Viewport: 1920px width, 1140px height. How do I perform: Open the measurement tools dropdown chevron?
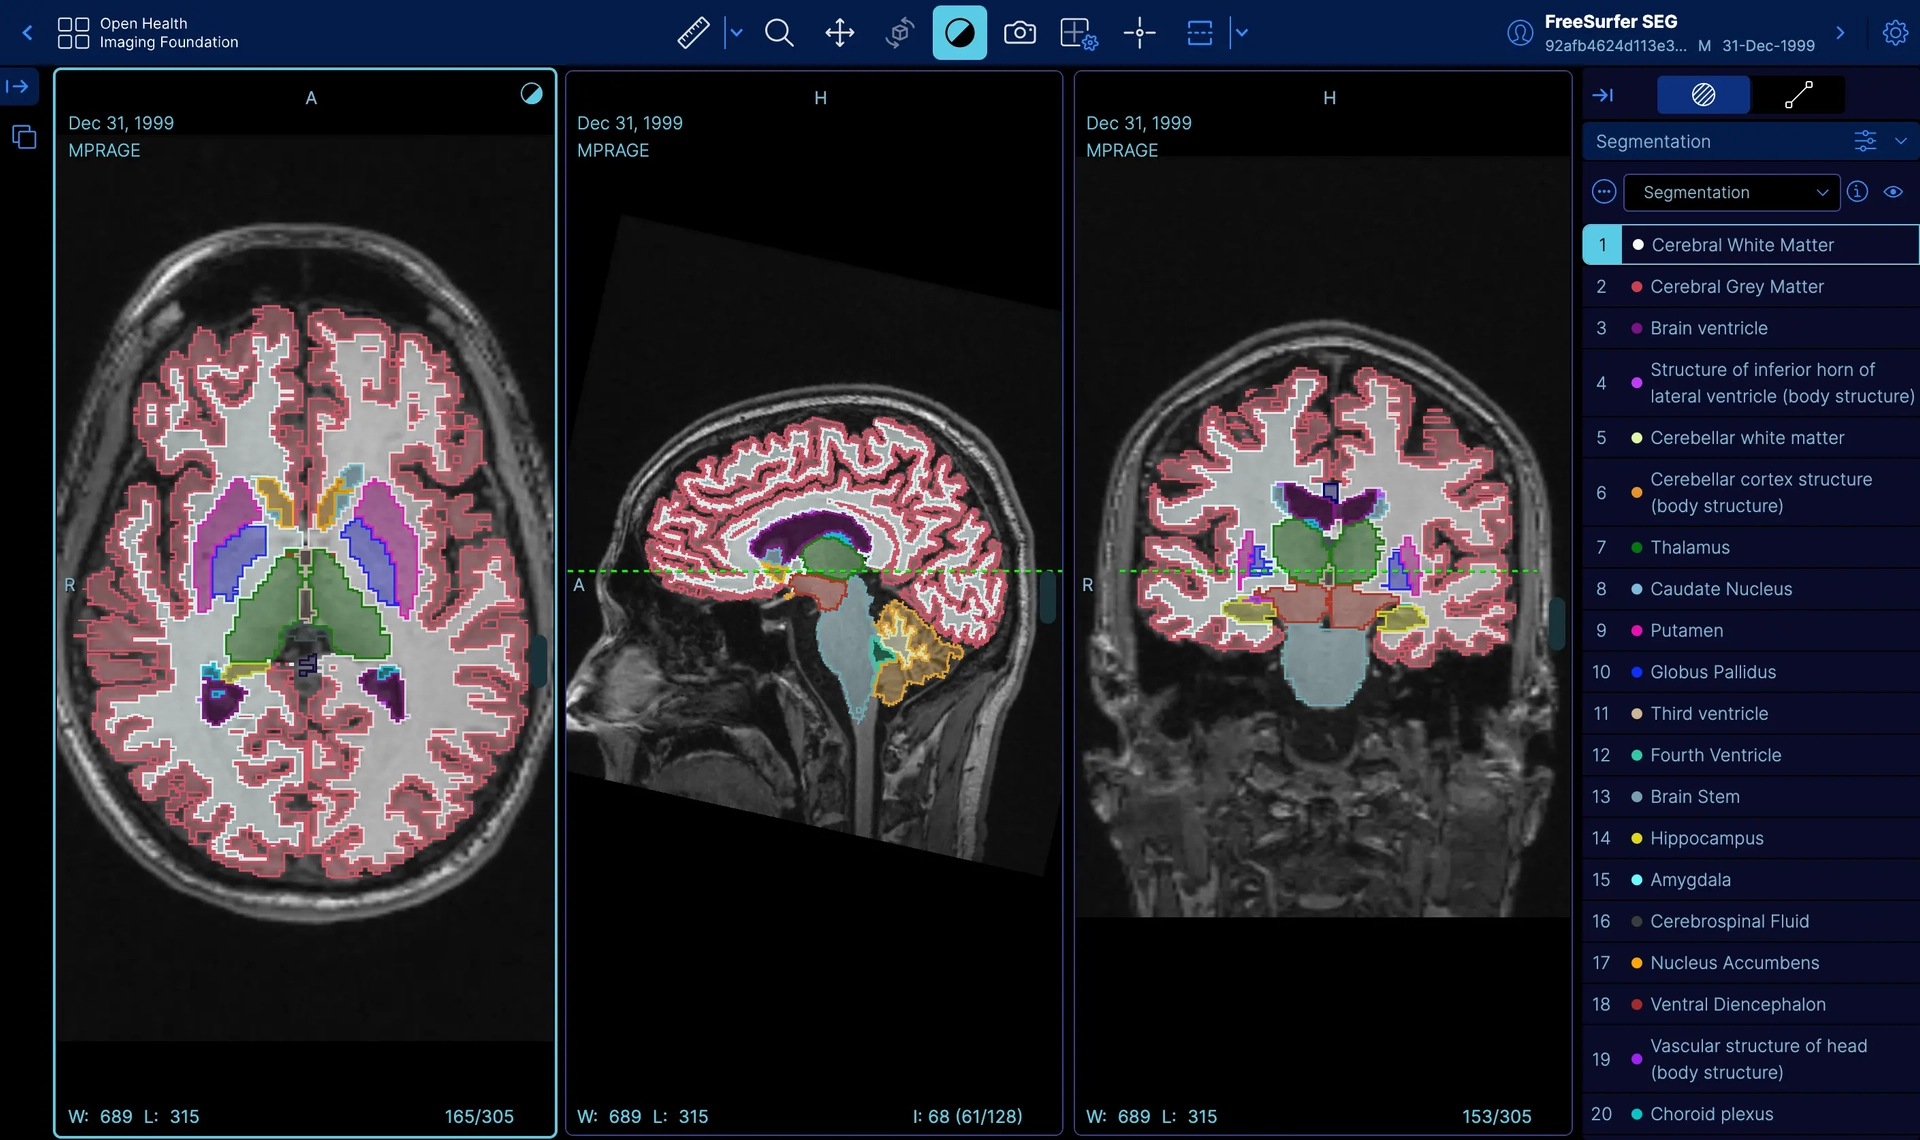point(737,32)
